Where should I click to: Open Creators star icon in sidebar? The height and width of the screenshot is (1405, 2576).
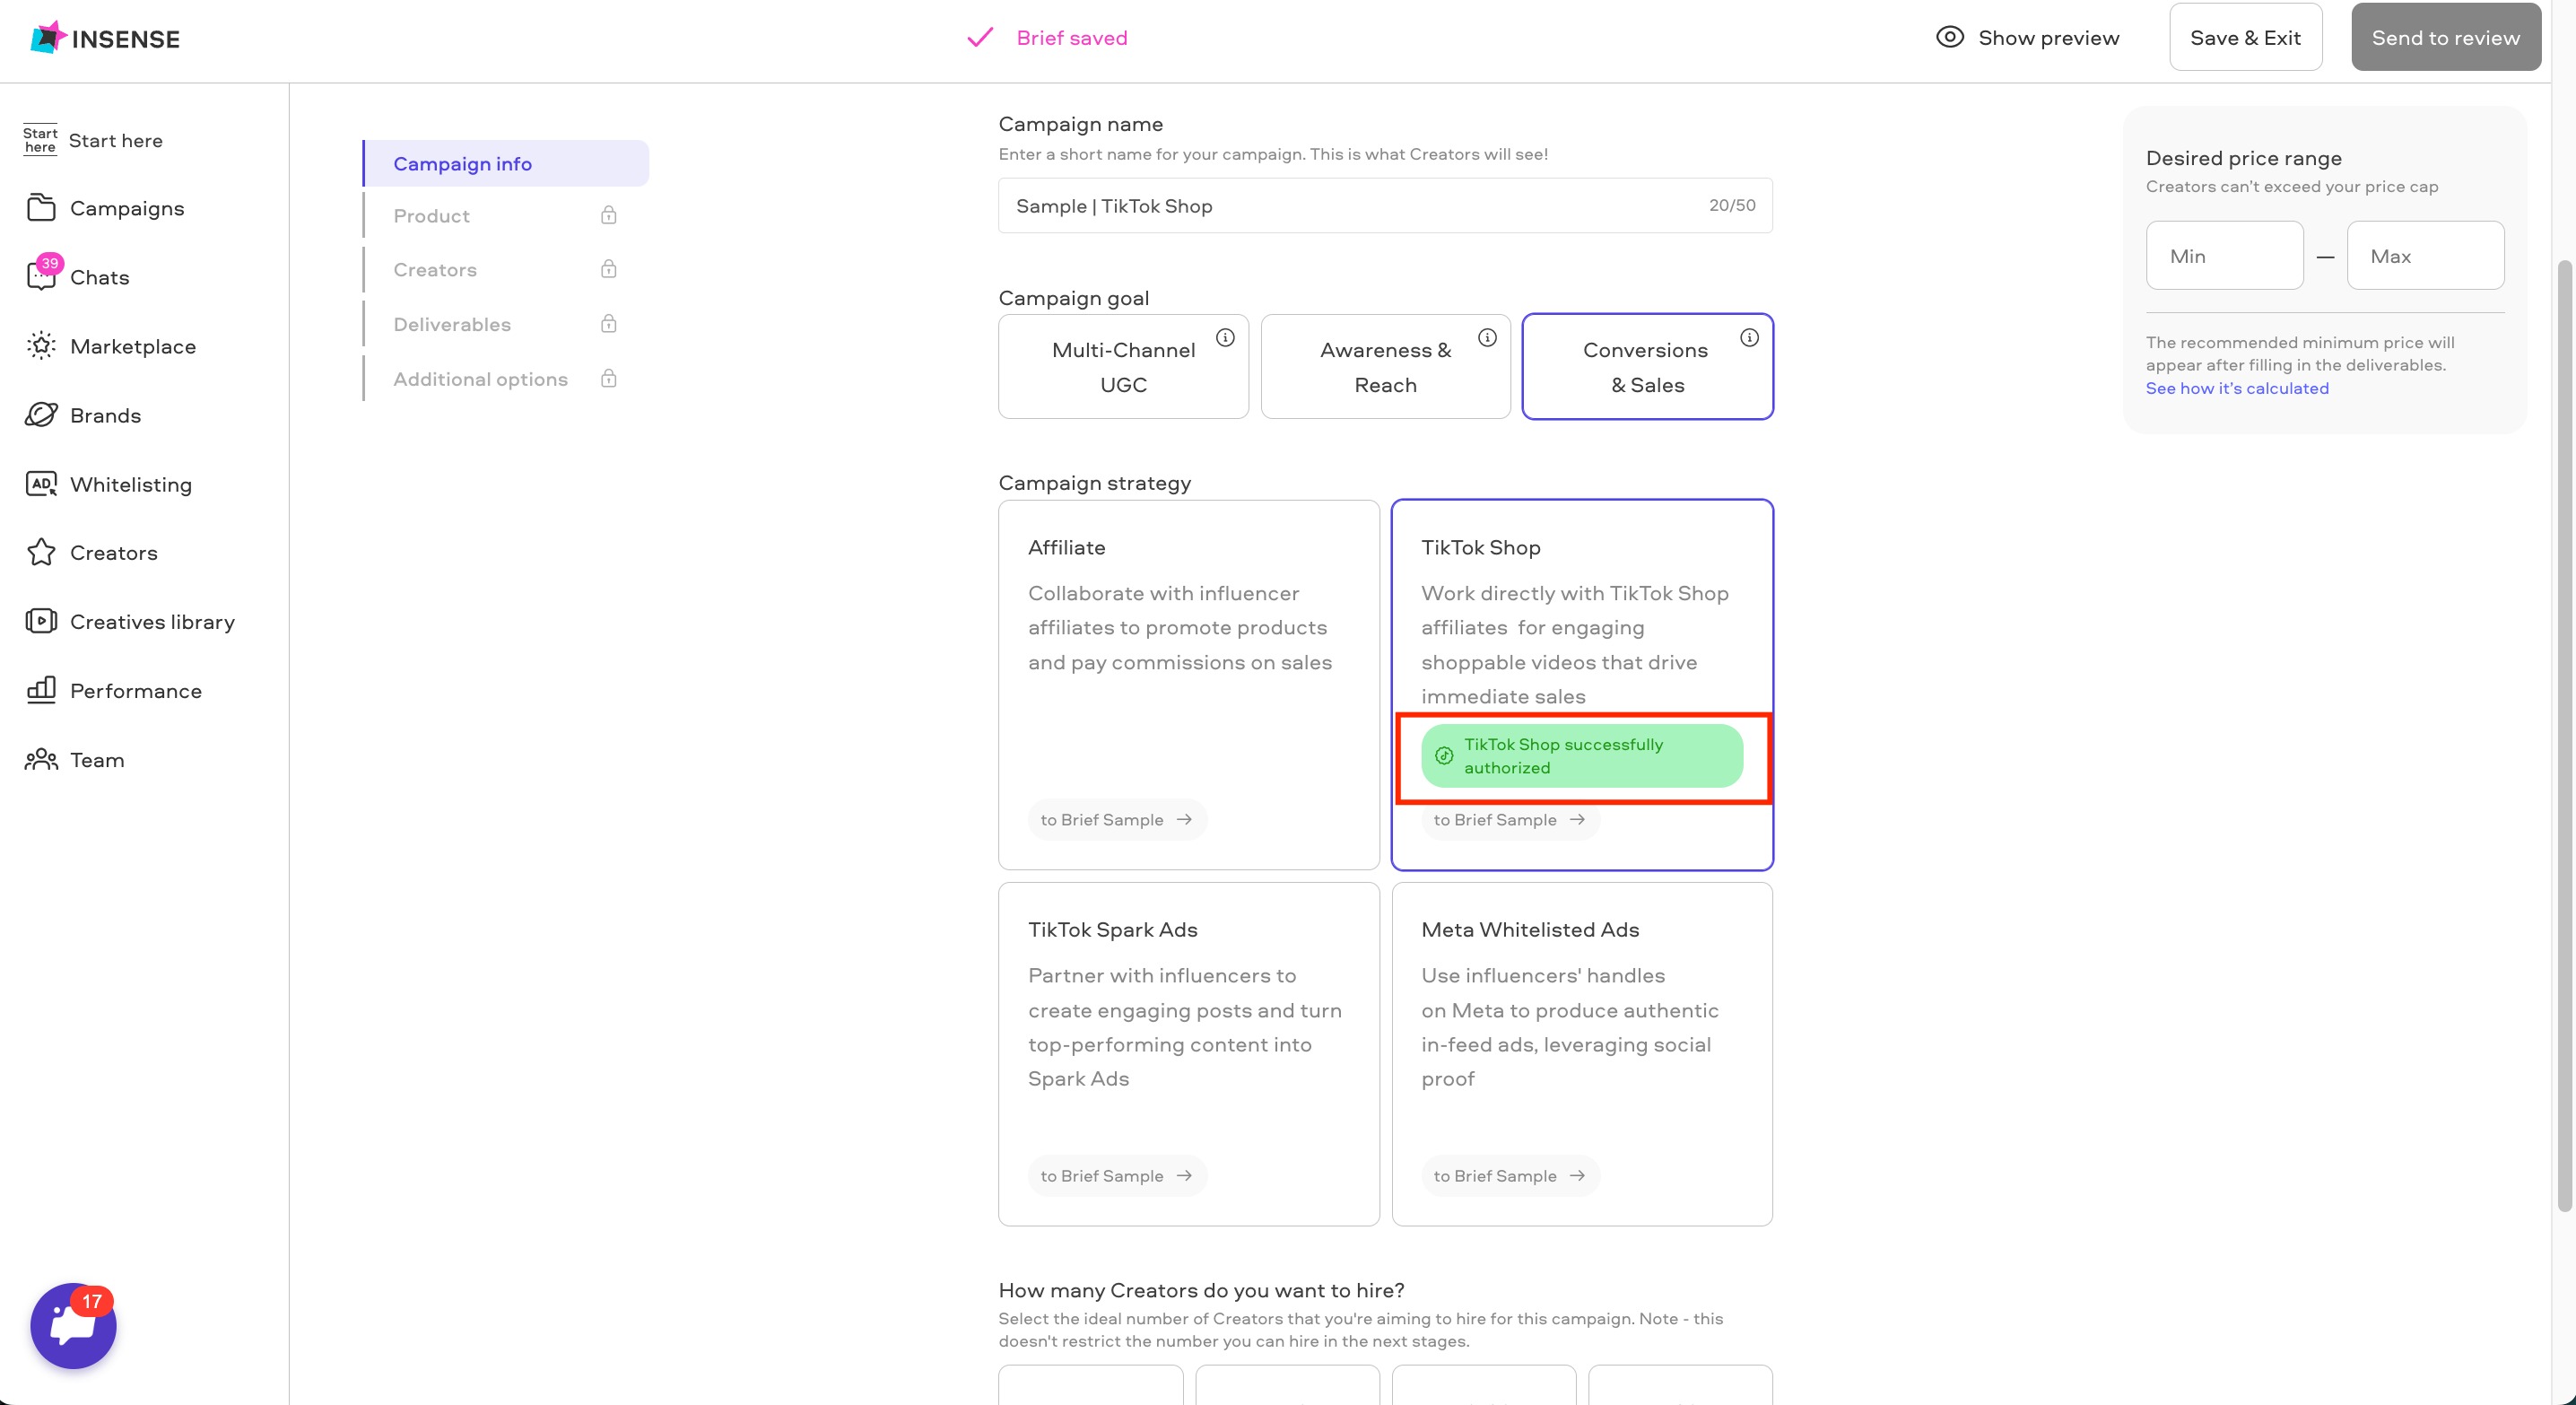(x=41, y=552)
